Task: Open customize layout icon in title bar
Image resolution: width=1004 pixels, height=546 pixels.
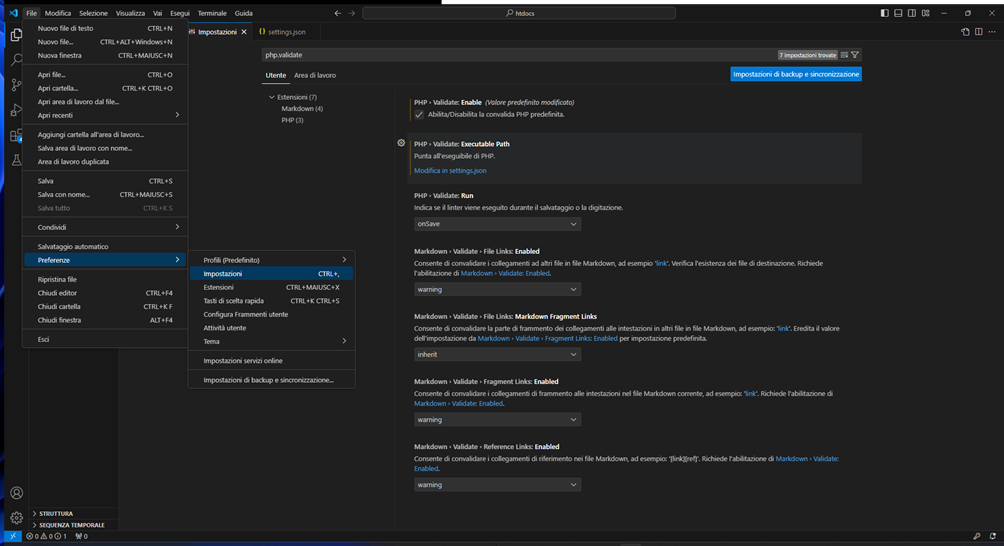Action: 925,13
